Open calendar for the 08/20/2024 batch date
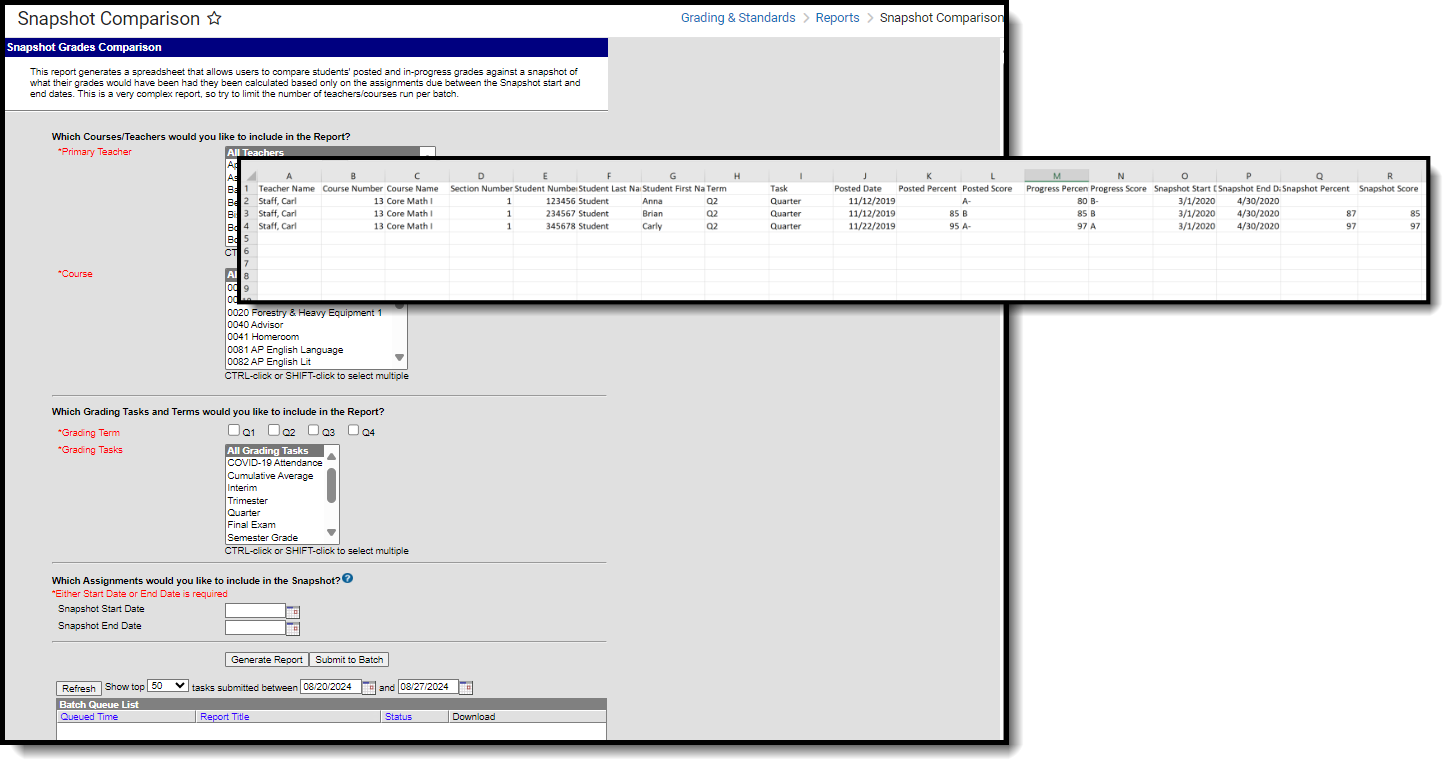The width and height of the screenshot is (1451, 770). [x=369, y=687]
